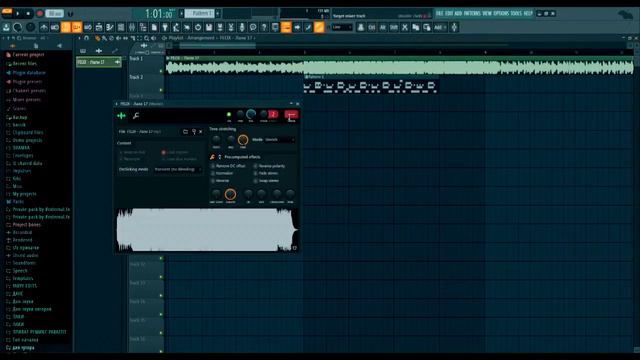Viewport: 640px width, 360px height.
Task: Open the TOOLS menu
Action: 516,13
